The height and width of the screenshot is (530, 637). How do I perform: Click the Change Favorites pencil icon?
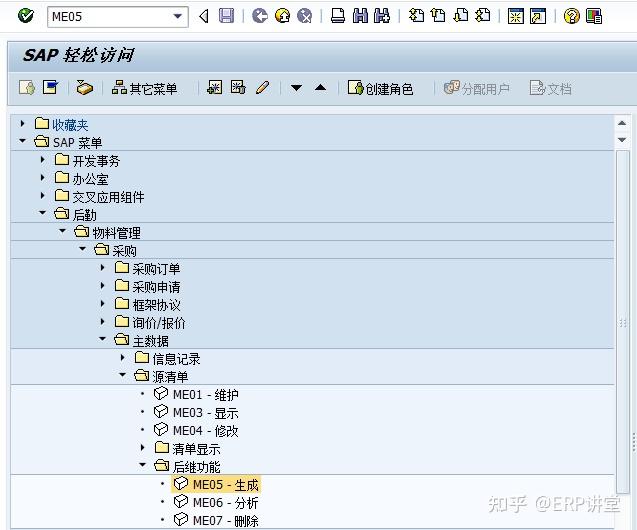click(262, 87)
